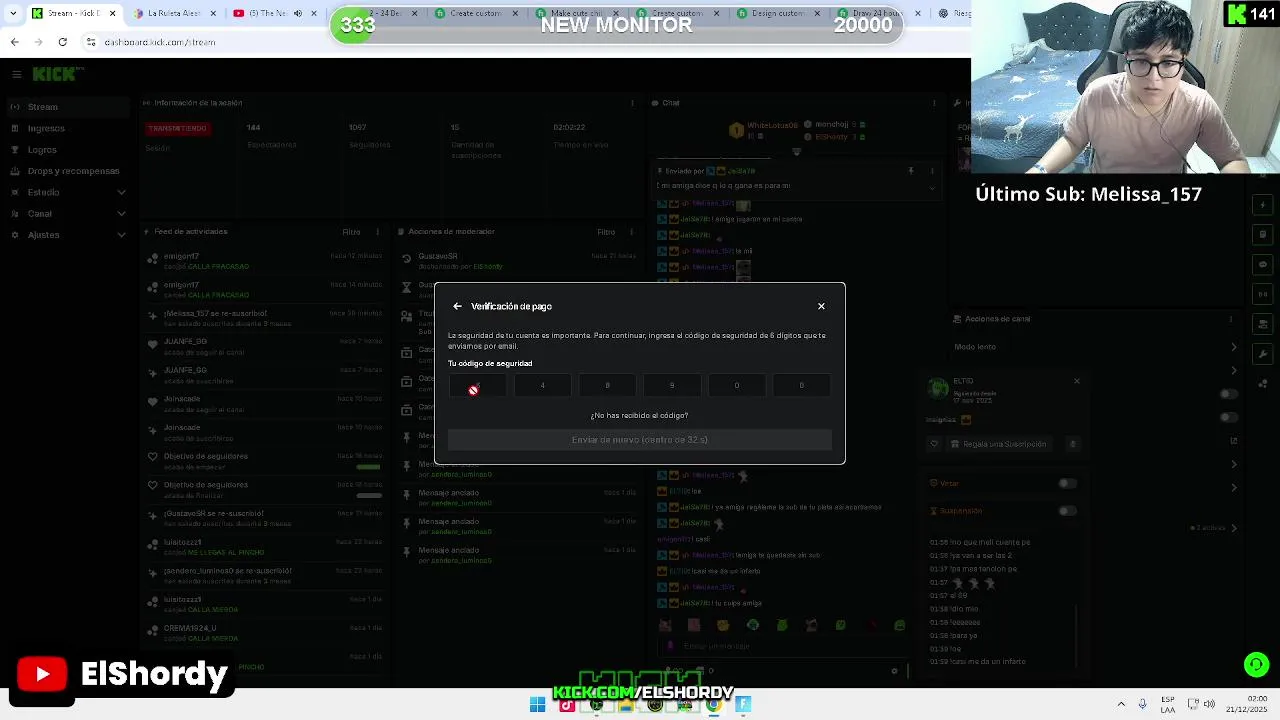This screenshot has width=1280, height=720.
Task: Open the green support headset chat bubble
Action: [1256, 664]
